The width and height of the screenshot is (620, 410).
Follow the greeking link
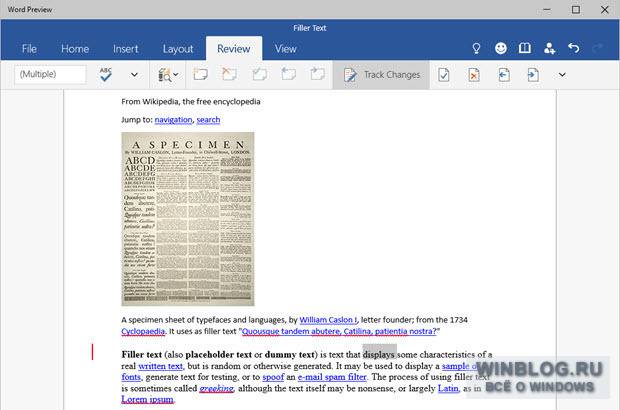[x=217, y=389]
